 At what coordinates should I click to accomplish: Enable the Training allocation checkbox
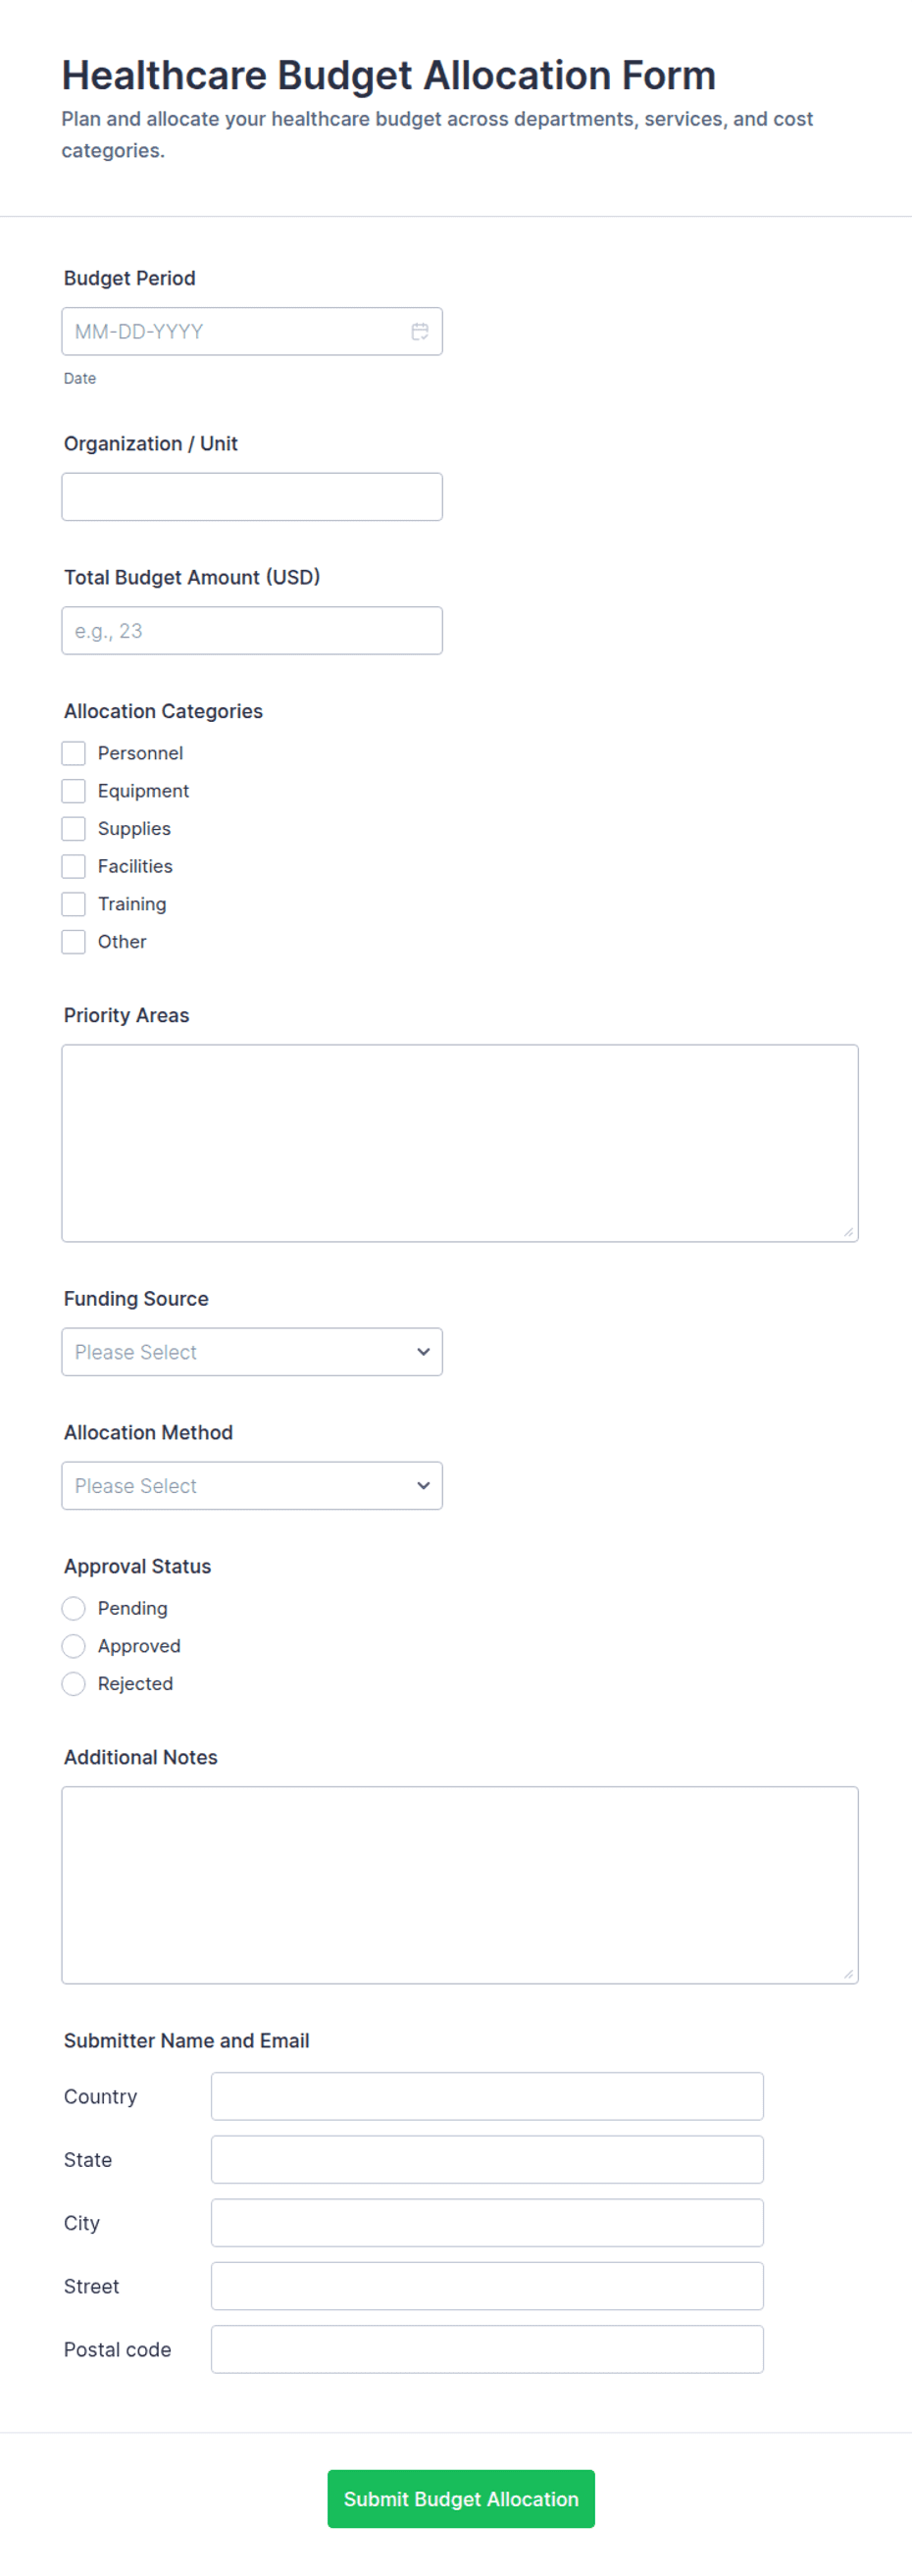[x=73, y=904]
